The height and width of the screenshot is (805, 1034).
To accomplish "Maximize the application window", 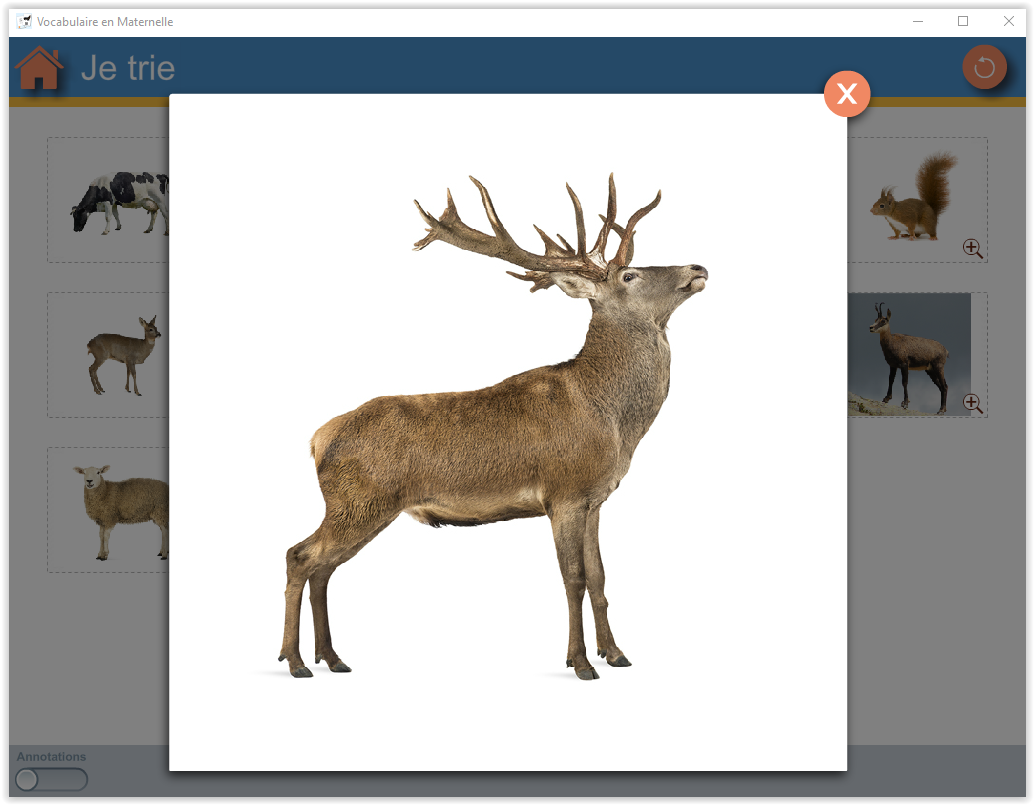I will [x=963, y=21].
